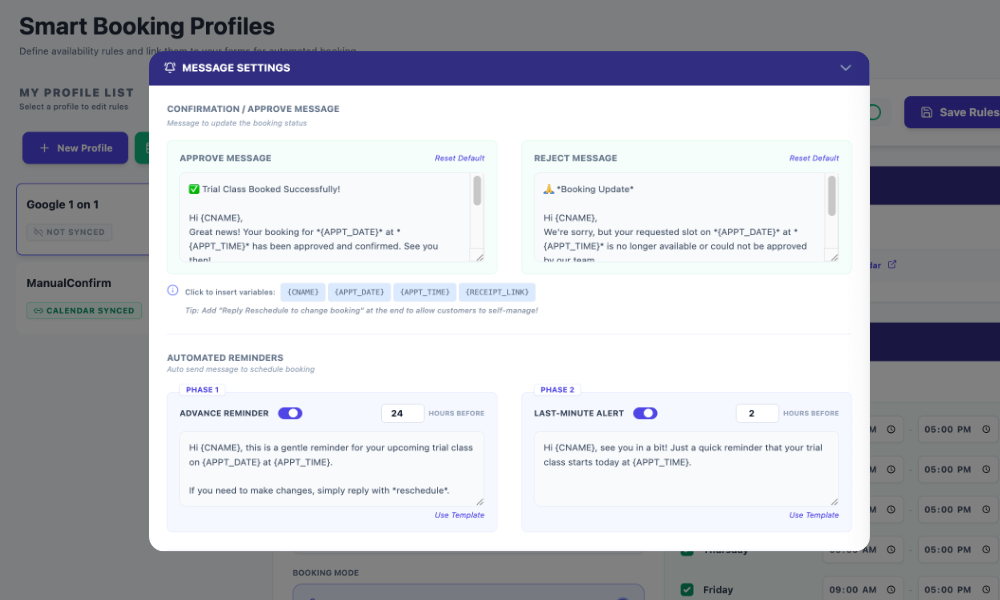The height and width of the screenshot is (600, 1000).
Task: Edit the Last-Minute Alert message text
Action: pos(686,469)
